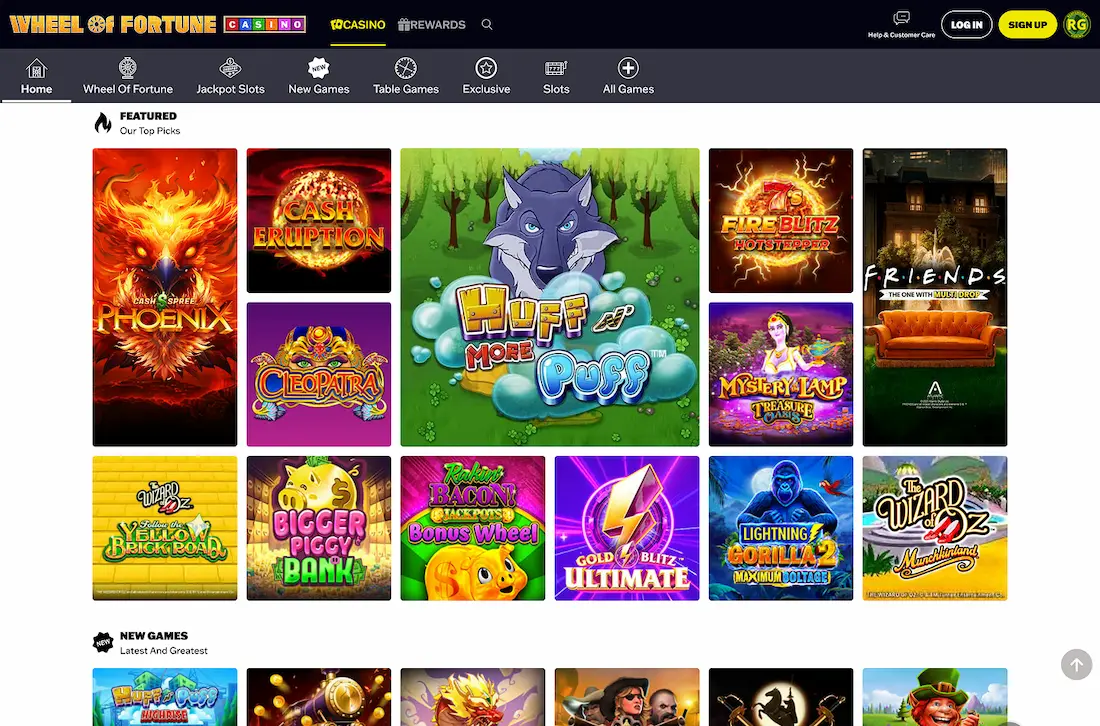Open the New Games category
The width and height of the screenshot is (1100, 726).
coord(318,68)
